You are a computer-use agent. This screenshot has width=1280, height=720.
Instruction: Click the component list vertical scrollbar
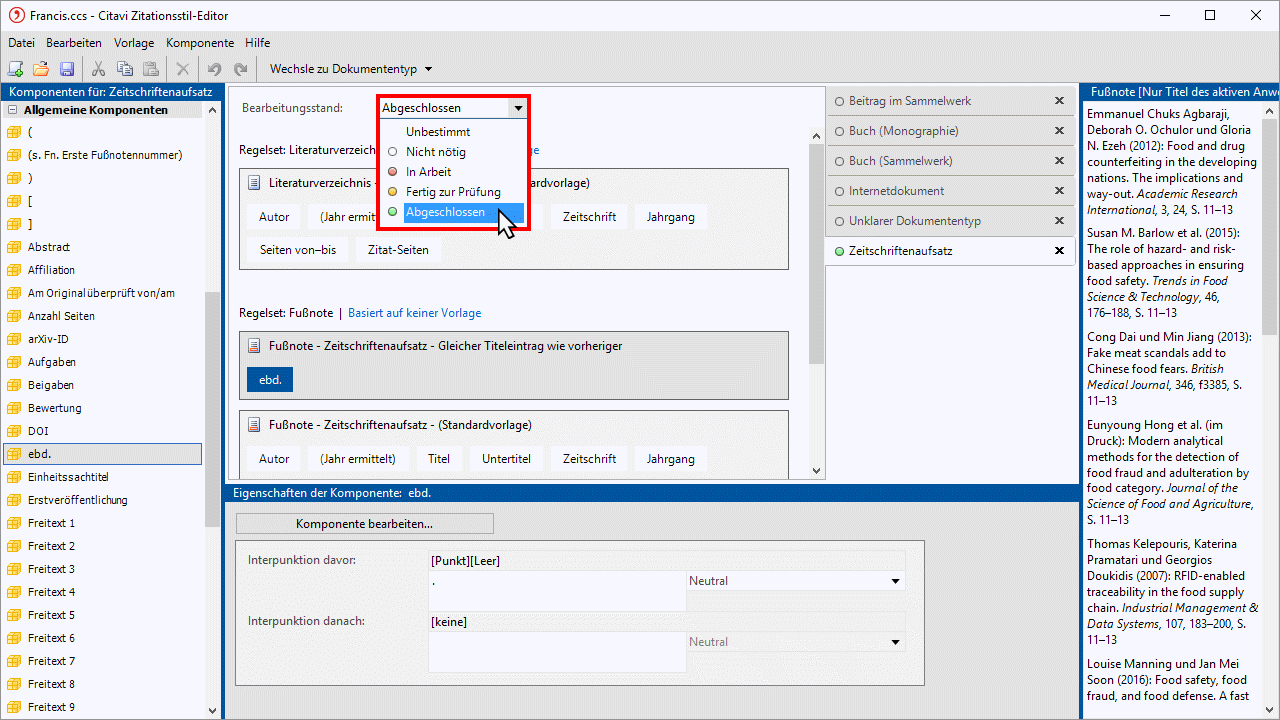pos(212,400)
